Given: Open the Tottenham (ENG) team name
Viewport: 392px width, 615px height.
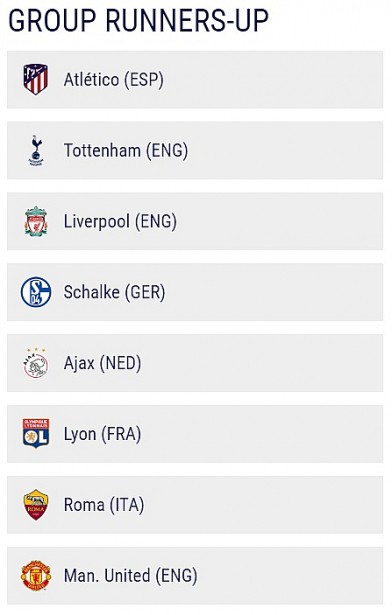Looking at the screenshot, I should [126, 151].
